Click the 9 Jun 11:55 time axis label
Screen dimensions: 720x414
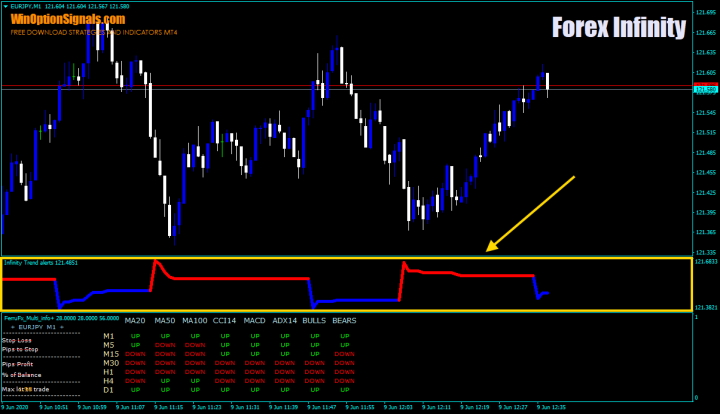[360, 407]
